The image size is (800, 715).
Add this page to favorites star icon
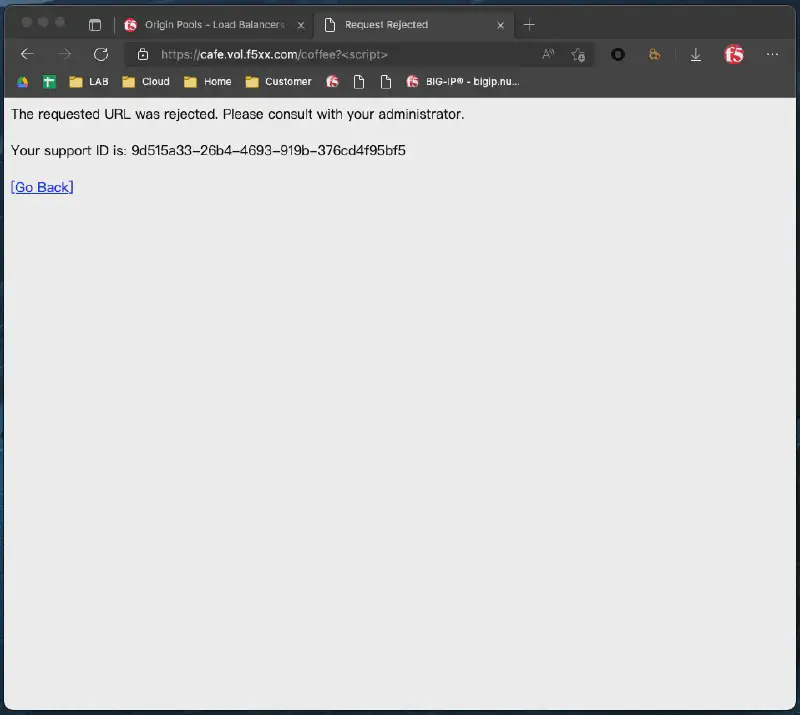578,55
